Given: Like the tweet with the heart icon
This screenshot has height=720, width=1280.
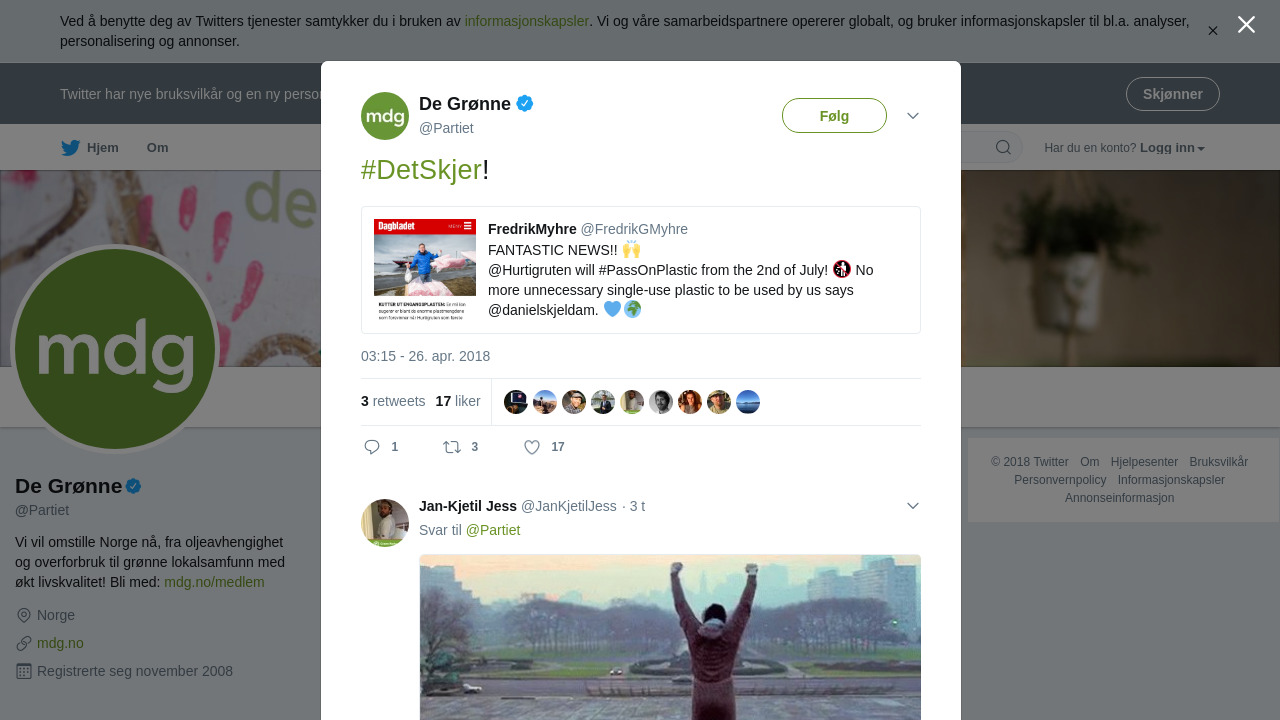Looking at the screenshot, I should (532, 447).
